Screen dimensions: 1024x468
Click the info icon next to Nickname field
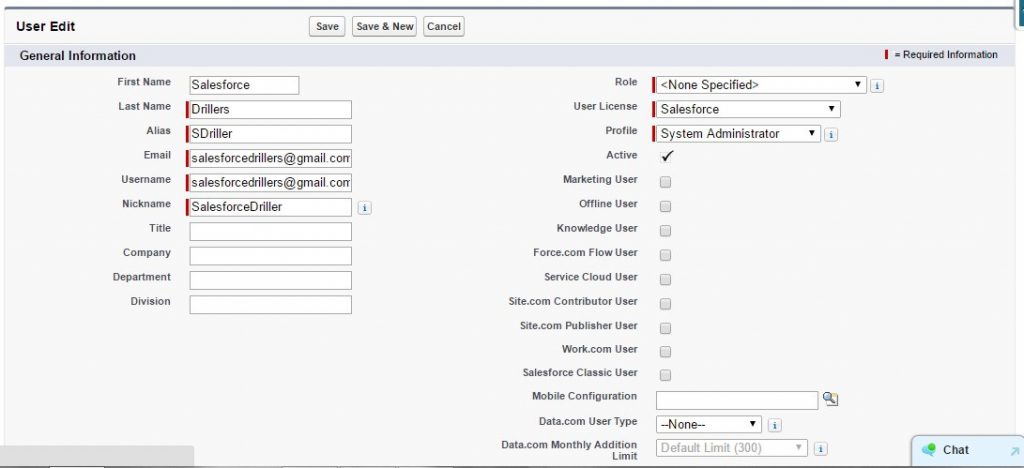pyautogui.click(x=364, y=208)
